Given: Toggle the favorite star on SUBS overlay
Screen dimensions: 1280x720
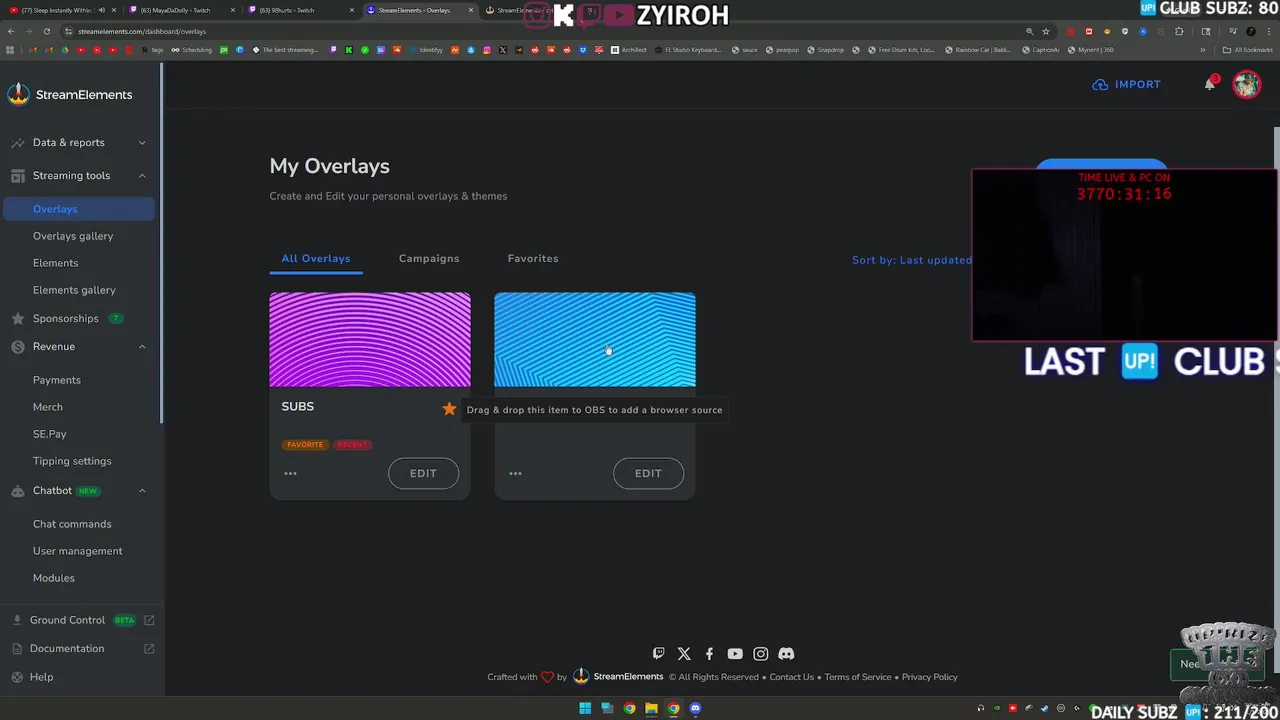Looking at the screenshot, I should click(x=449, y=408).
